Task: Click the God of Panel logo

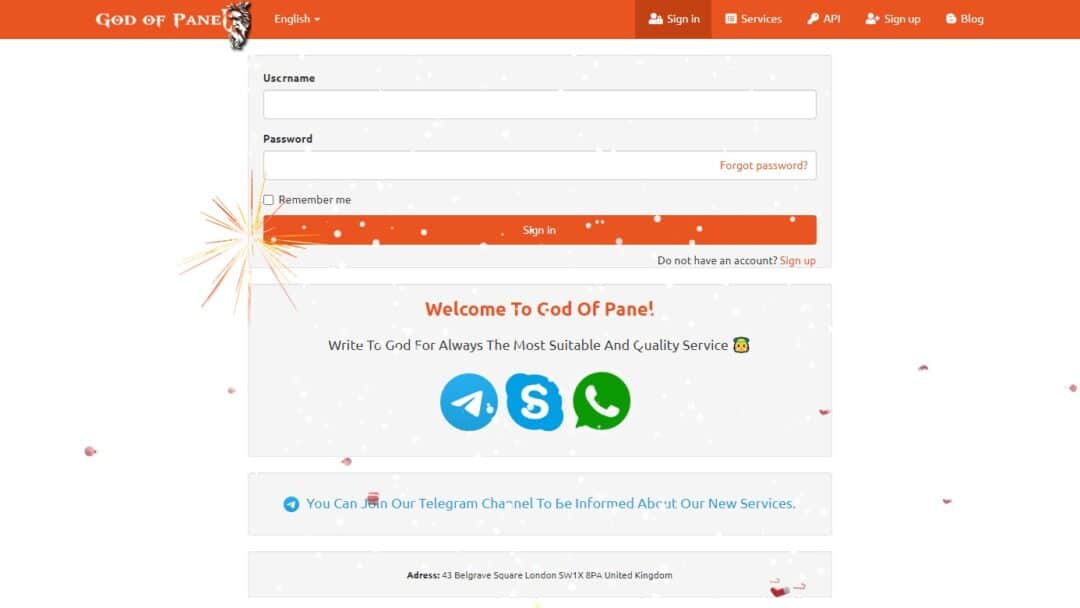Action: [174, 23]
